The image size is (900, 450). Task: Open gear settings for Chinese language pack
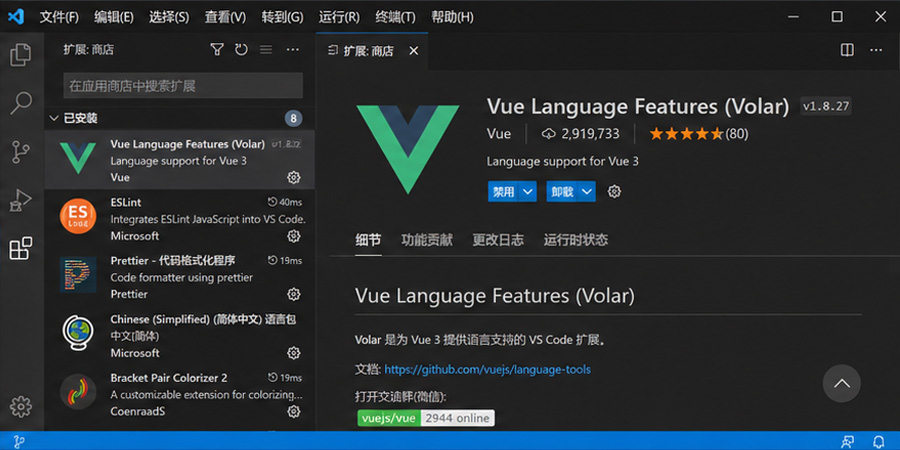click(293, 352)
